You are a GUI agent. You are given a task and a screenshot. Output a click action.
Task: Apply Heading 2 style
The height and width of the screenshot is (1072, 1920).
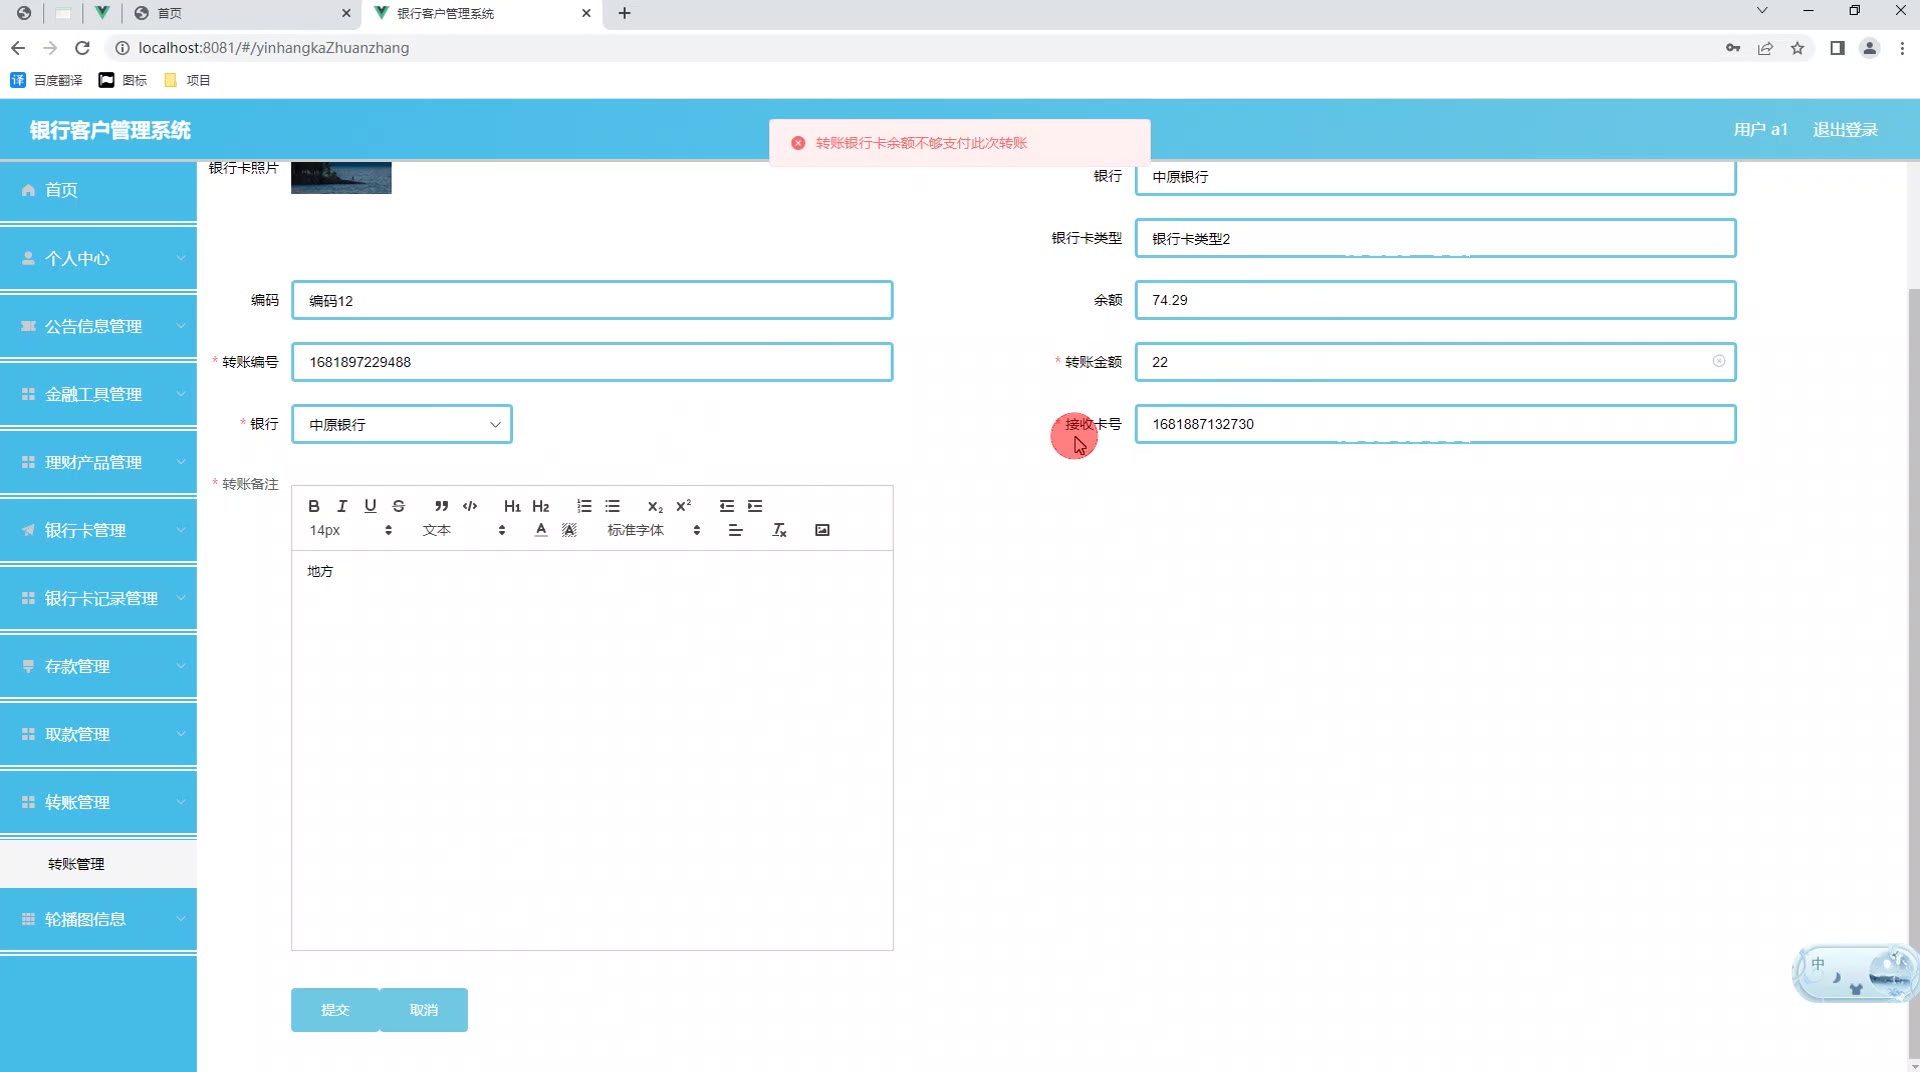click(541, 506)
